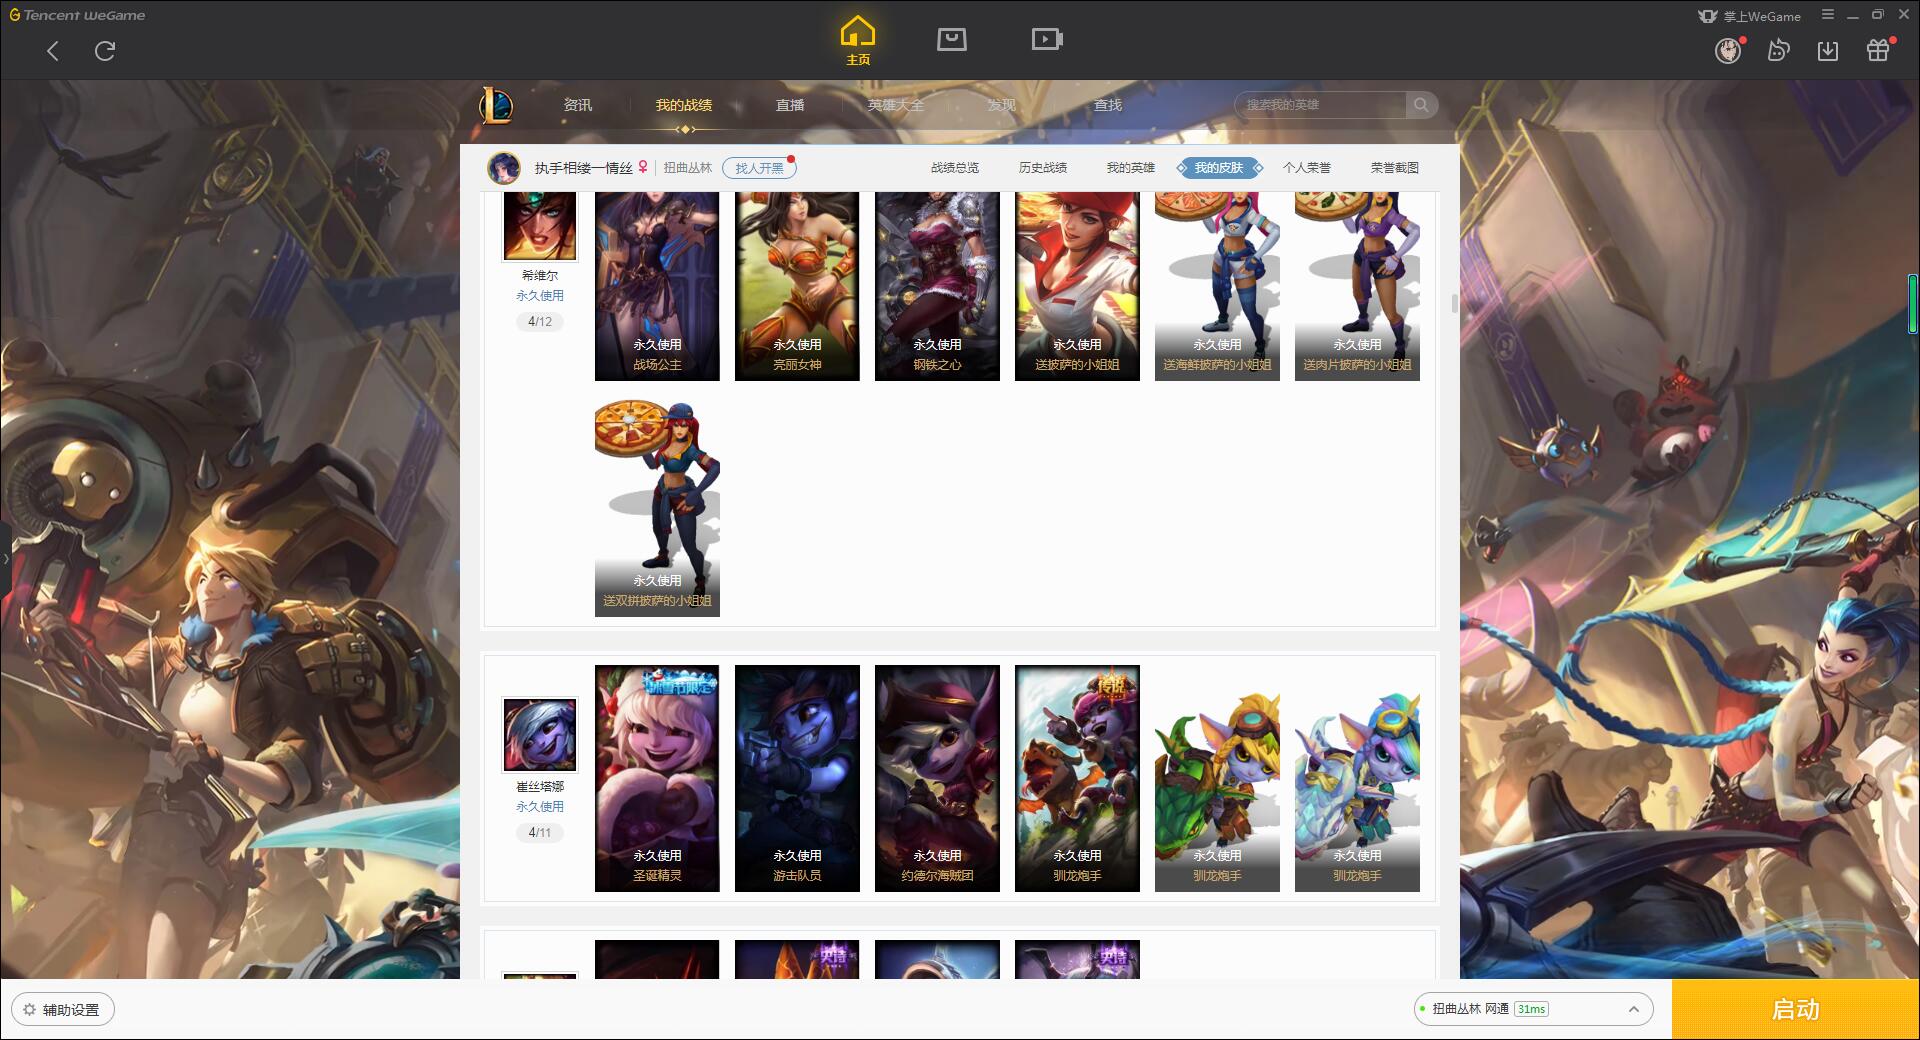Open the 荣誉截图 sub-tab

pyautogui.click(x=1395, y=168)
